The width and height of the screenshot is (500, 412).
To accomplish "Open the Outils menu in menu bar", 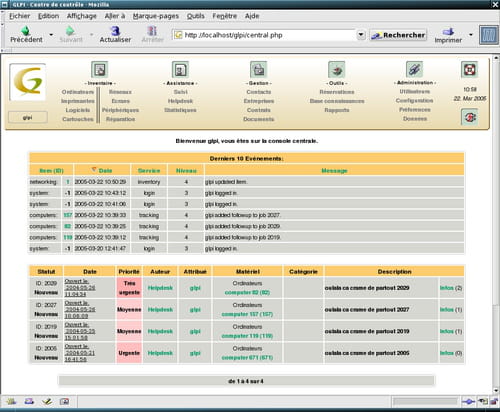I will pyautogui.click(x=196, y=16).
